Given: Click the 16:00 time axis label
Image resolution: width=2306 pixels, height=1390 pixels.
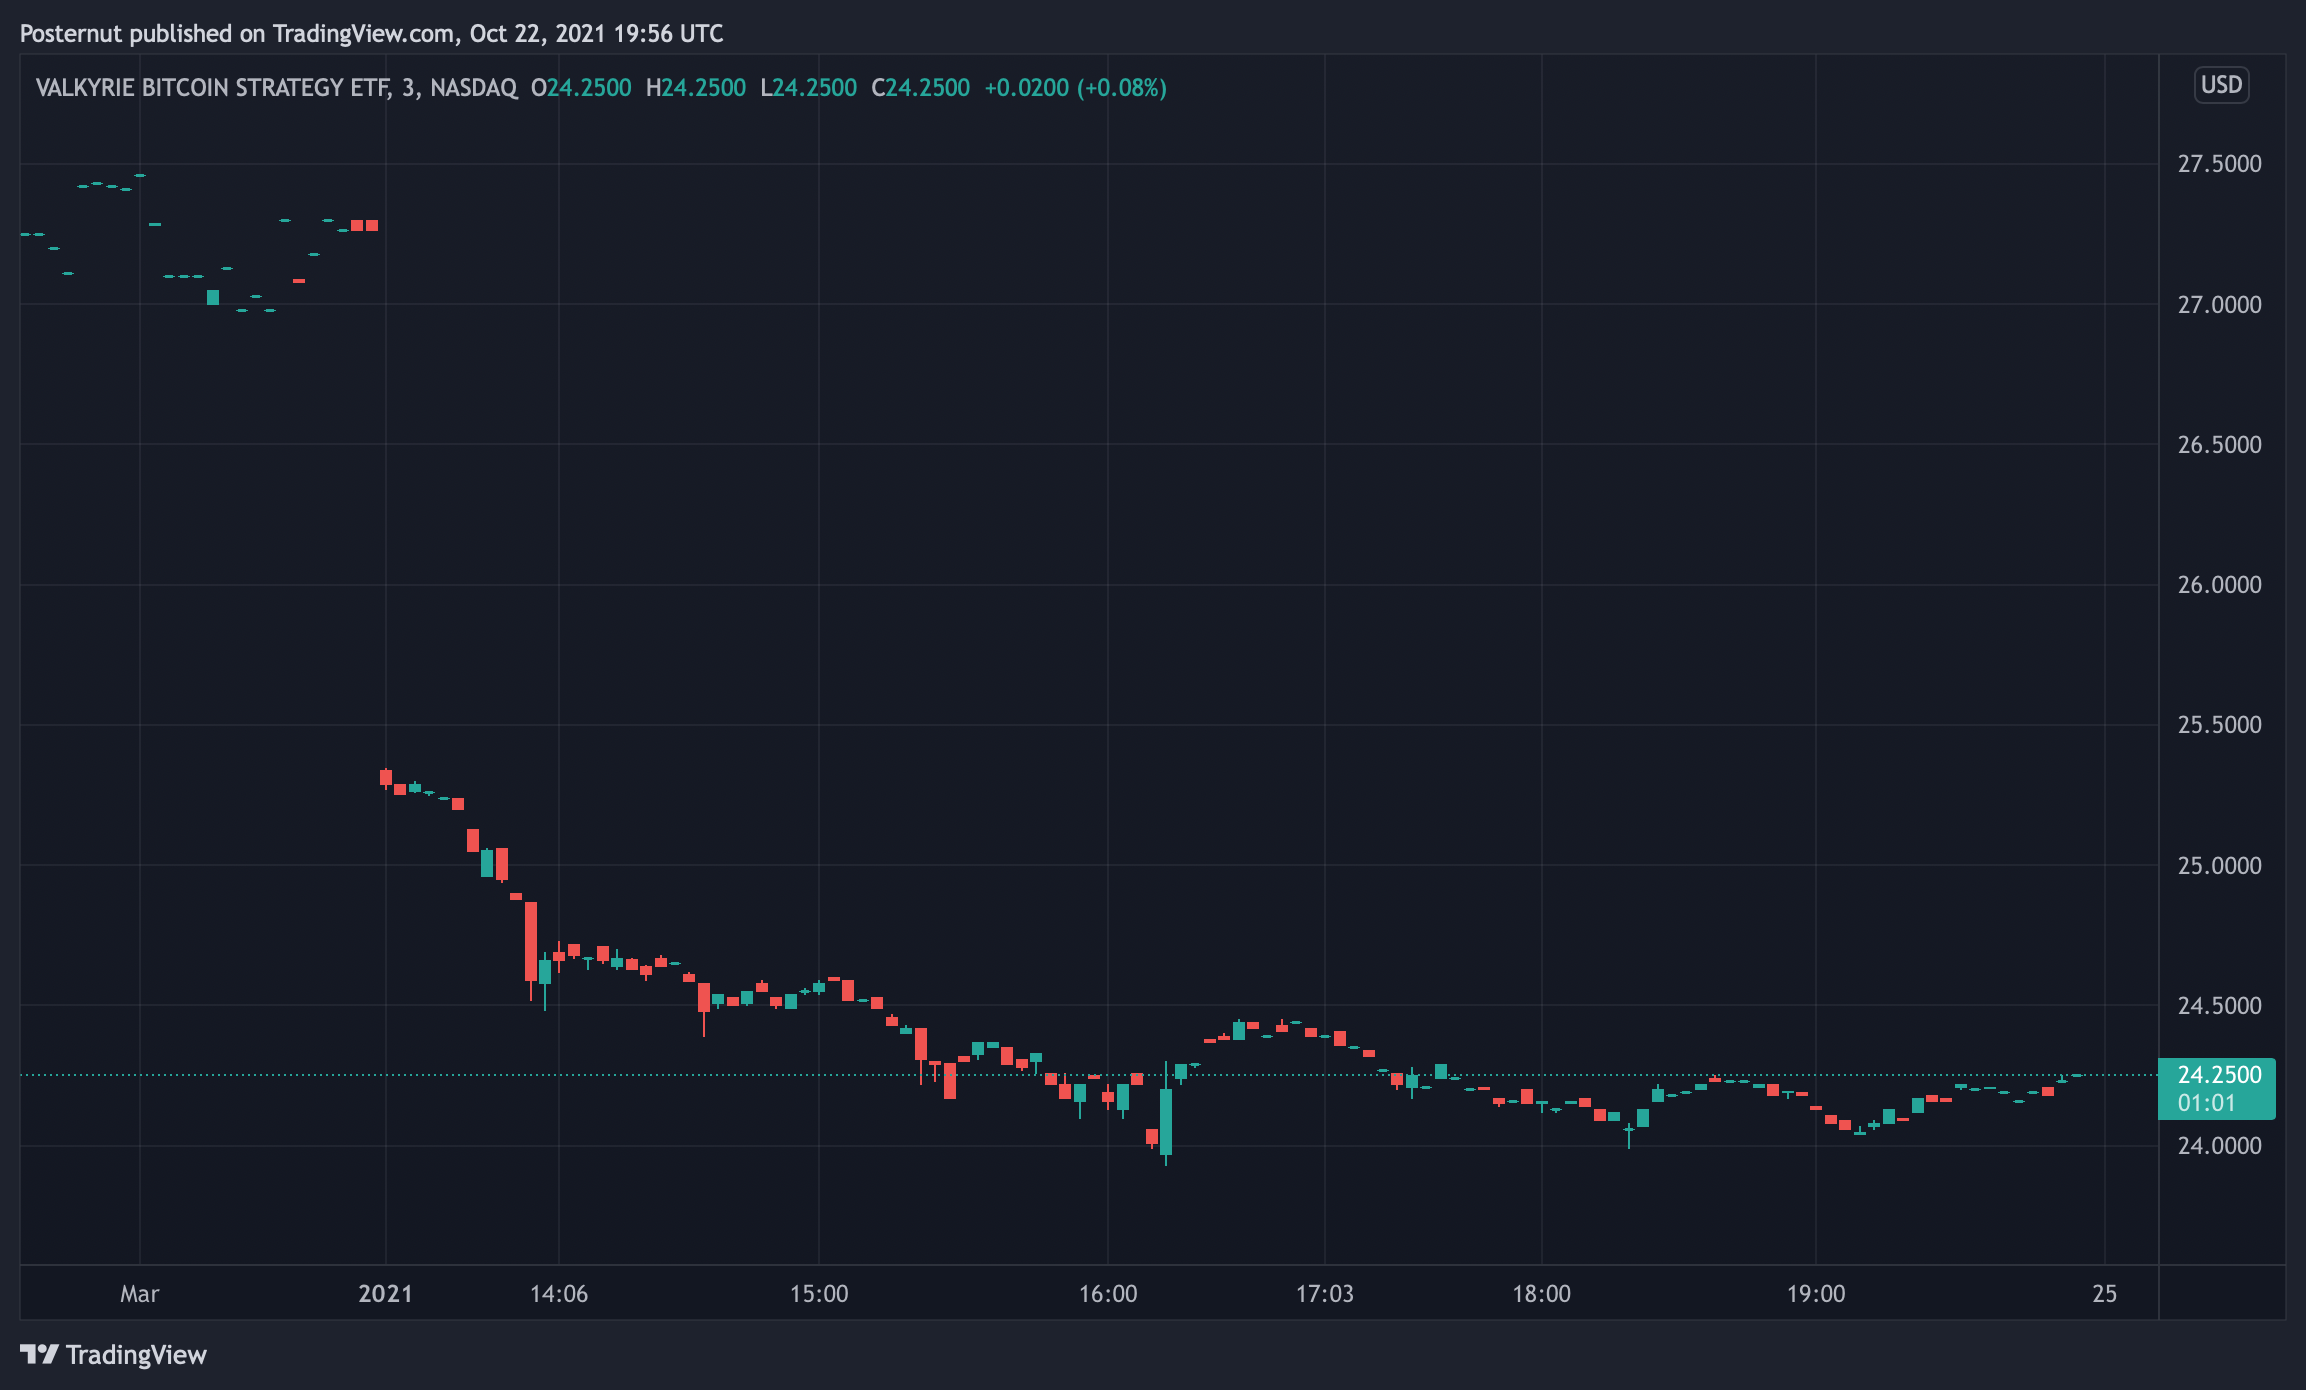Looking at the screenshot, I should pyautogui.click(x=1108, y=1294).
